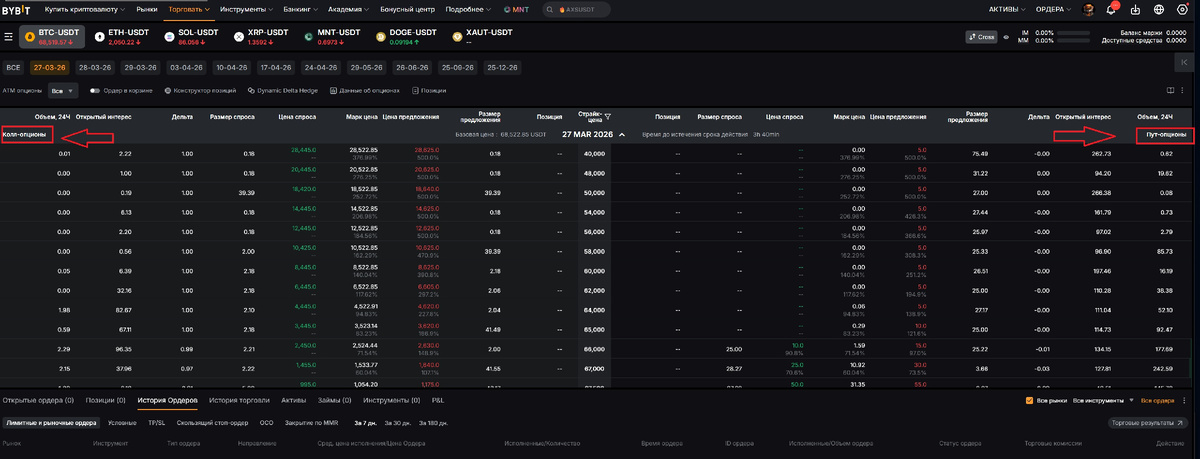Open the notifications bell
Image resolution: width=1200 pixels, height=459 pixels.
[x=1111, y=9]
